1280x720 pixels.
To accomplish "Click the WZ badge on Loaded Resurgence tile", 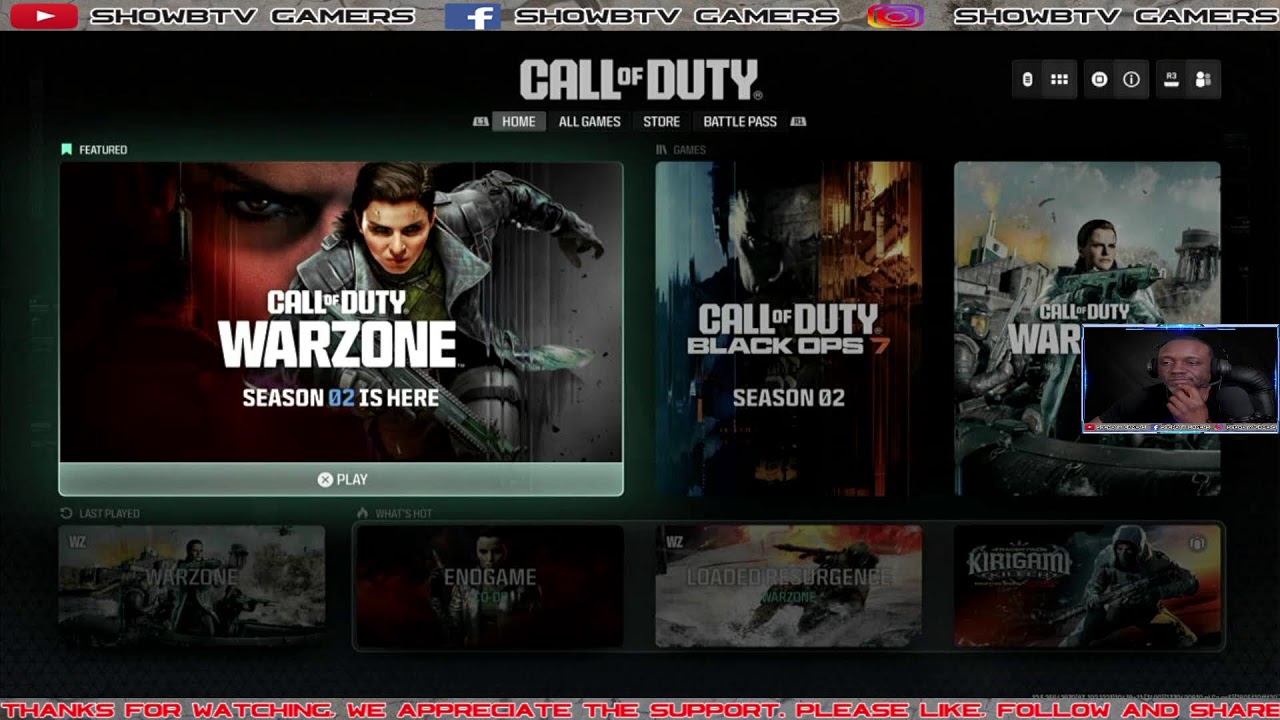I will pos(674,542).
